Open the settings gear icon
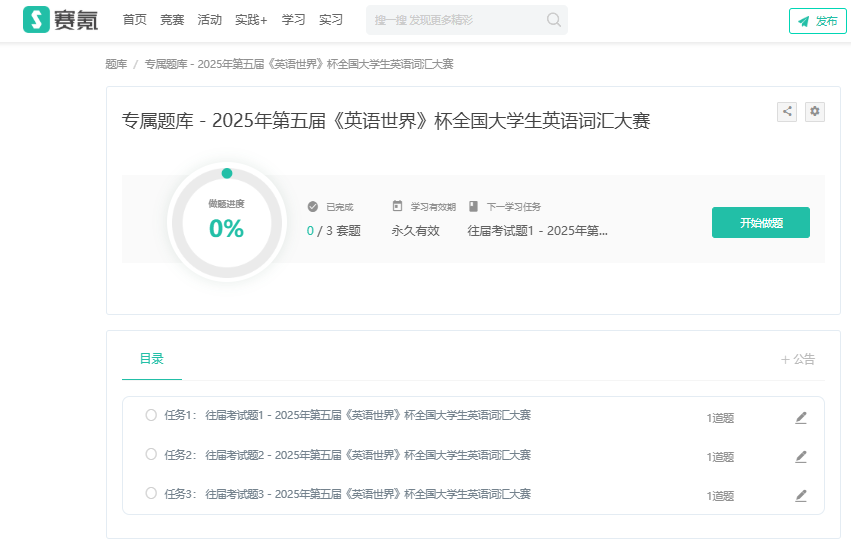This screenshot has height=544, width=851. 815,111
